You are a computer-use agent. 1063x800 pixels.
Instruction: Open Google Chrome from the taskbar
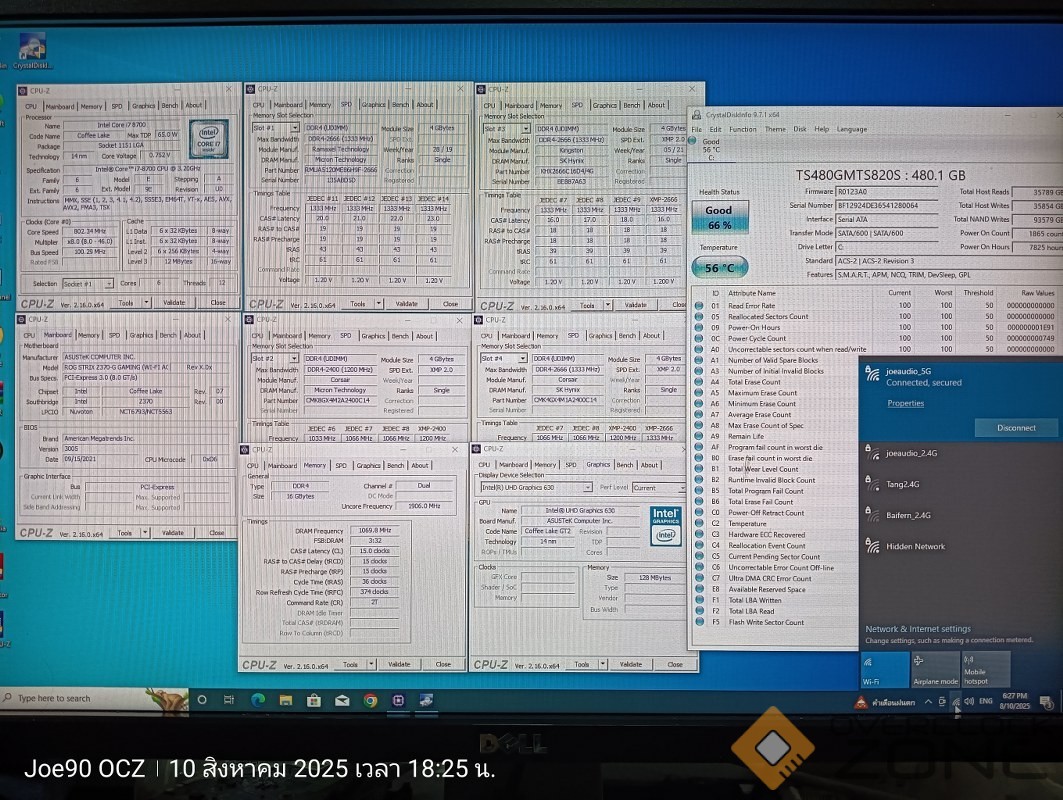[370, 700]
